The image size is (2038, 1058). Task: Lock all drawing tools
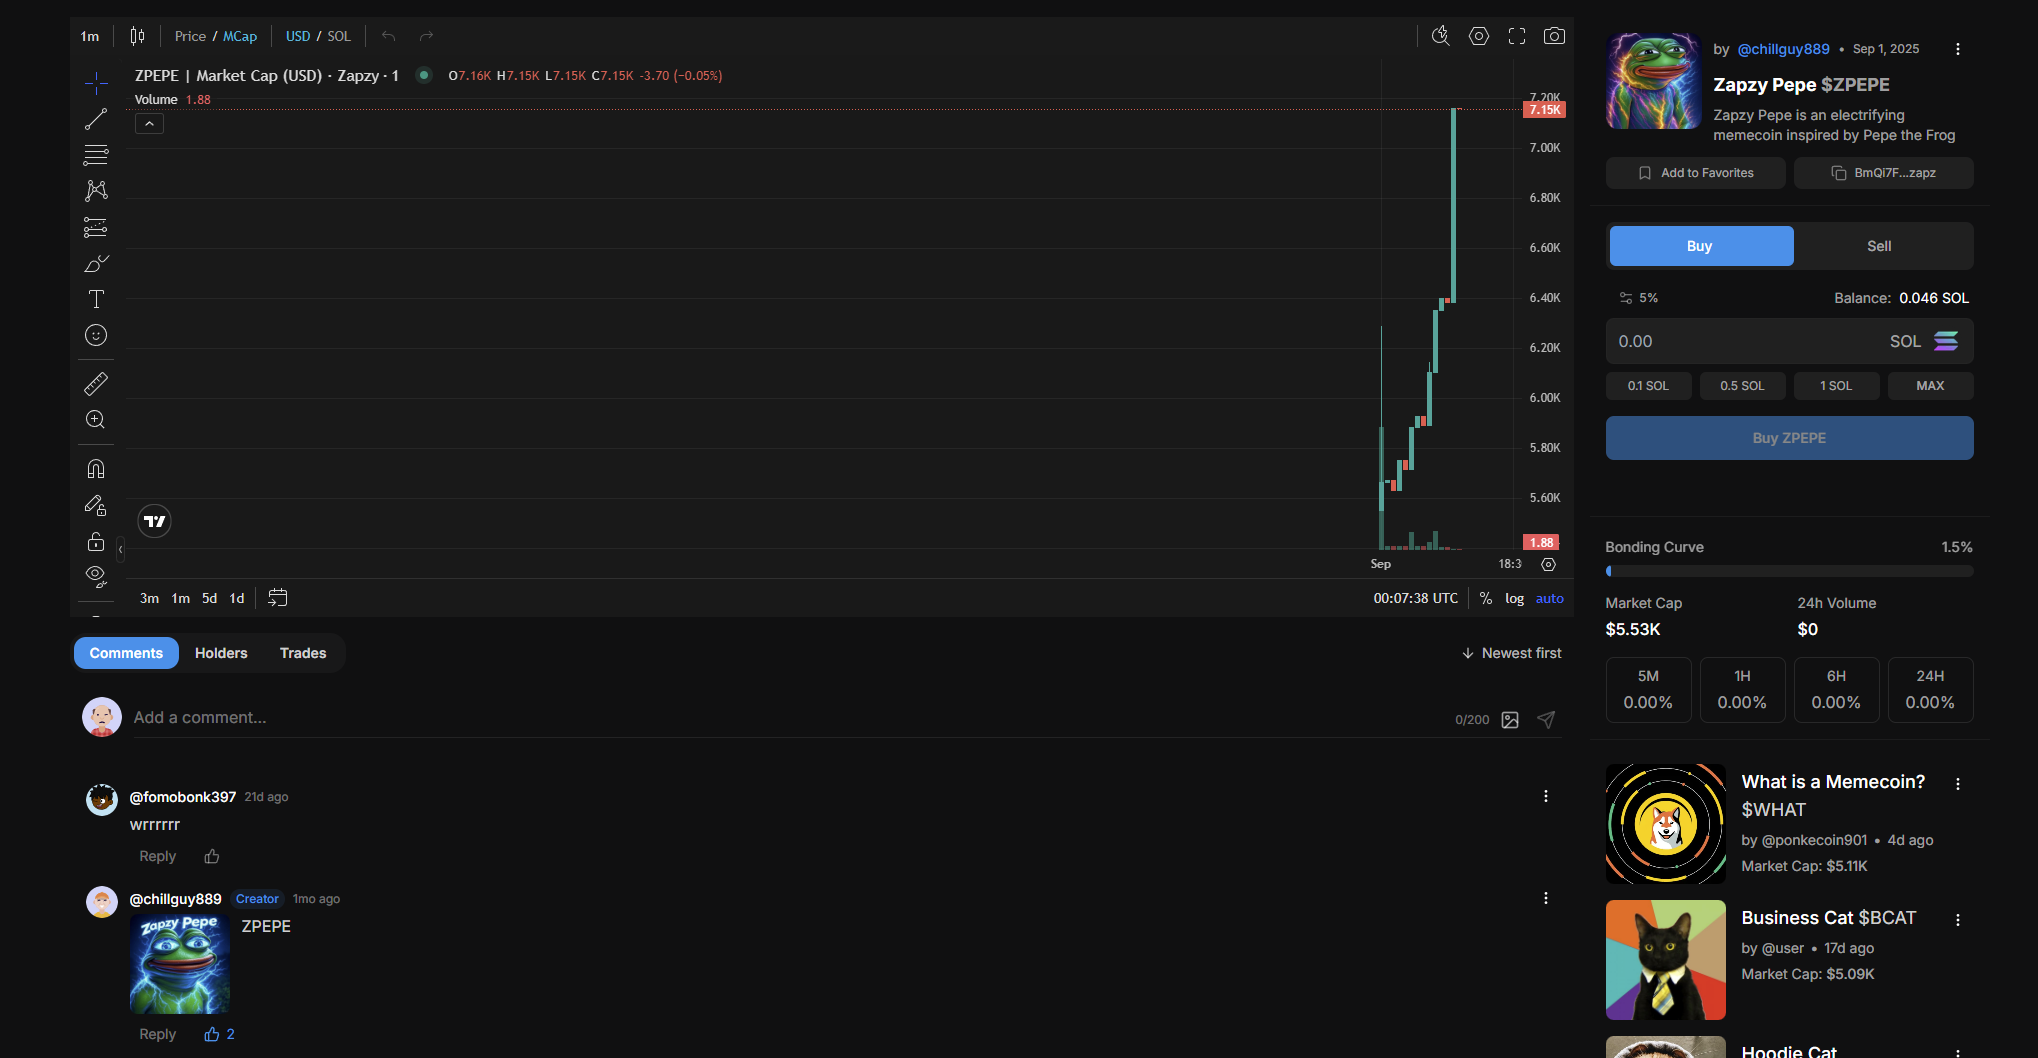(95, 541)
